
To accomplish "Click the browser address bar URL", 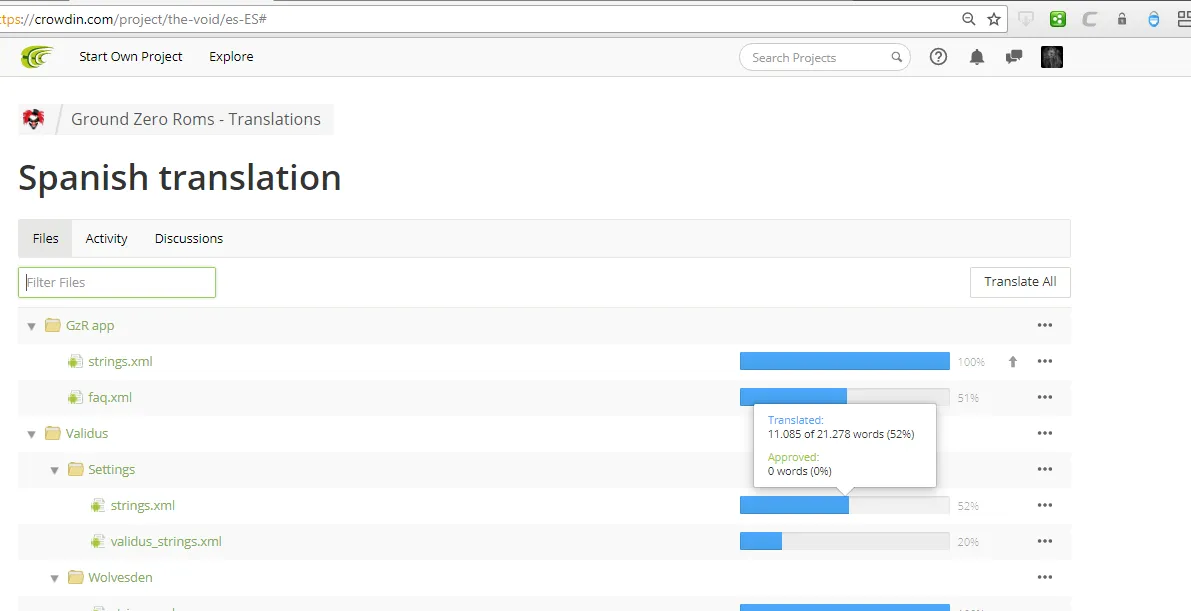I will point(133,19).
